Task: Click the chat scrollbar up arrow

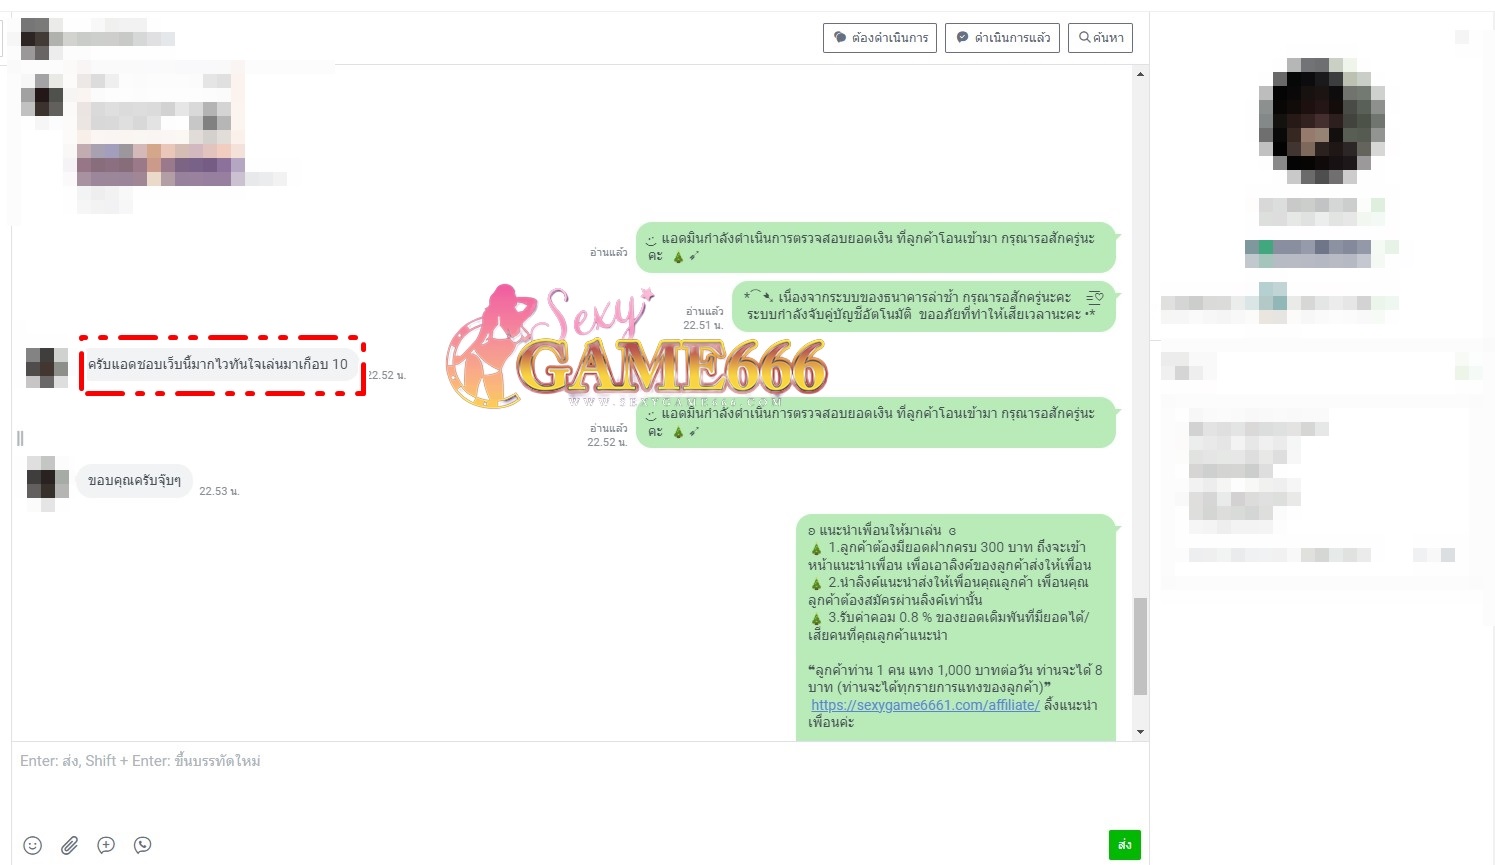Action: point(1140,75)
